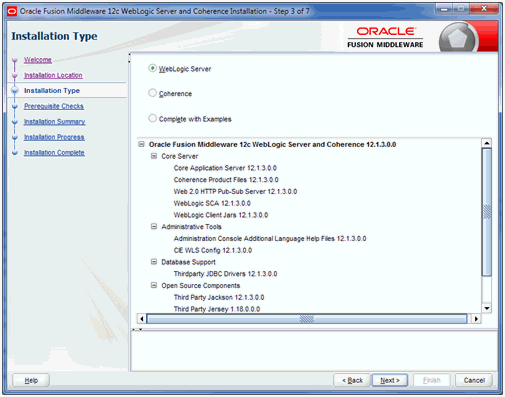Click the Installation Type step bullet icon

point(15,90)
